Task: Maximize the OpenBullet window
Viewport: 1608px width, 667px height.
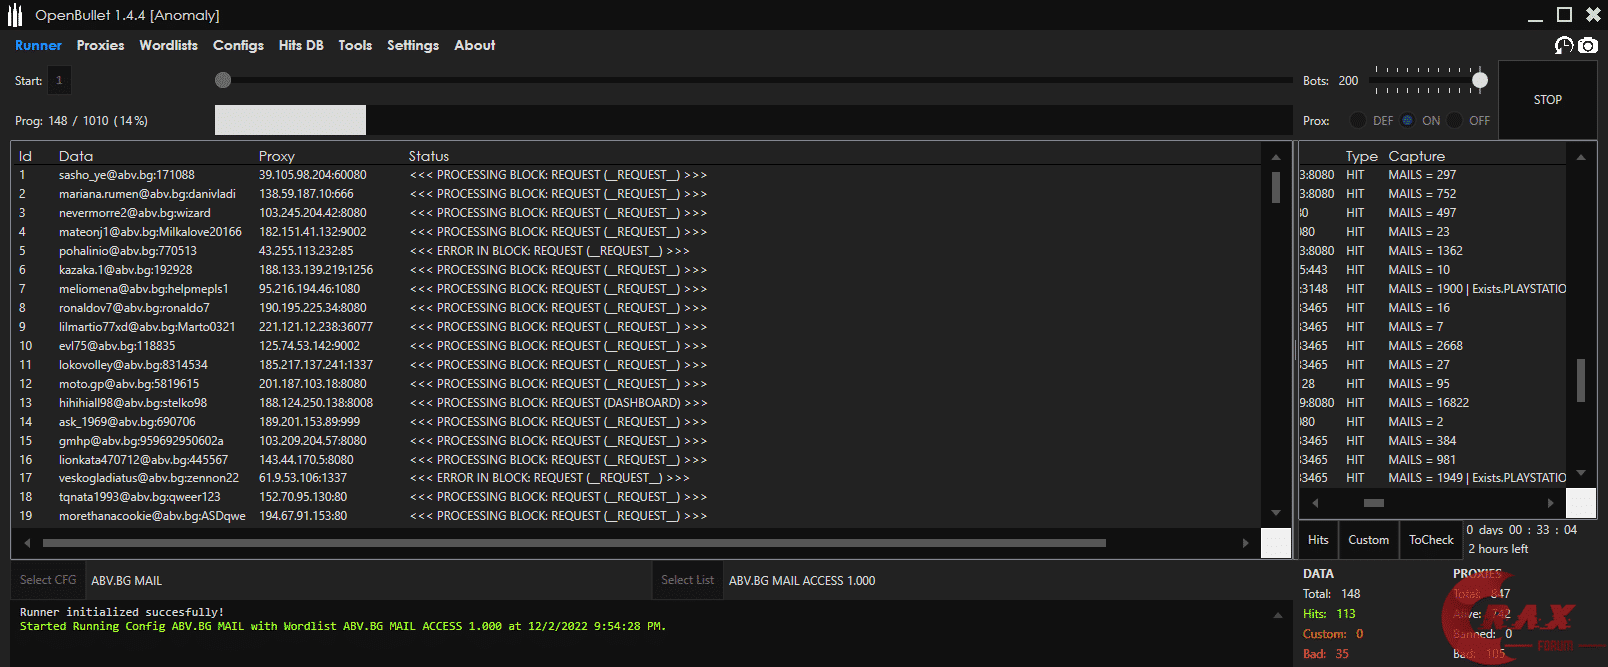Action: click(x=1565, y=14)
